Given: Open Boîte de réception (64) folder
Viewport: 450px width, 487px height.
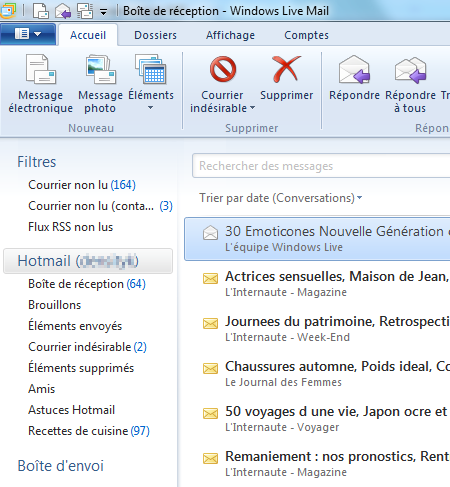Looking at the screenshot, I should pos(87,284).
